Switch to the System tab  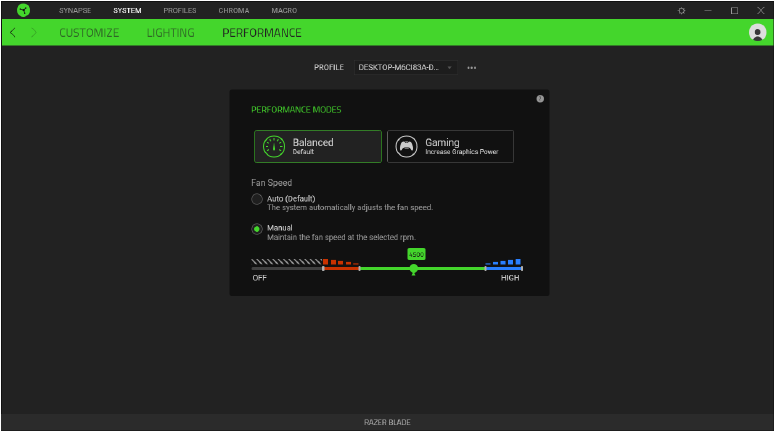point(127,10)
